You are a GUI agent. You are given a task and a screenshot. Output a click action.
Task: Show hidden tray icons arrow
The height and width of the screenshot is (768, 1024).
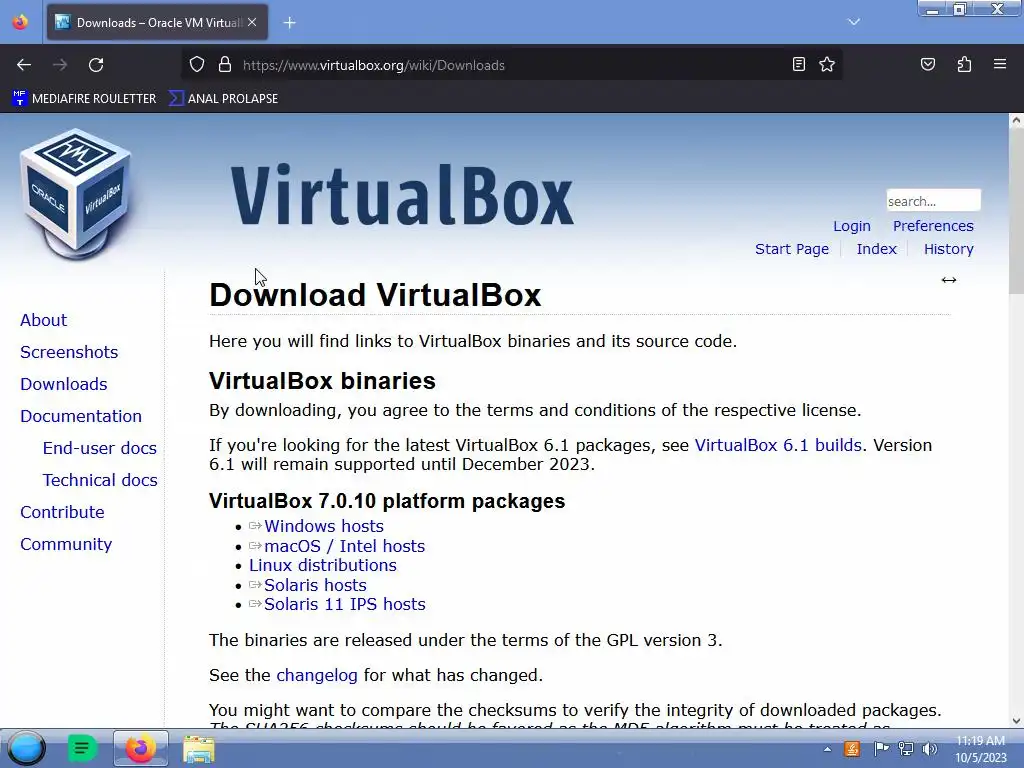point(827,749)
